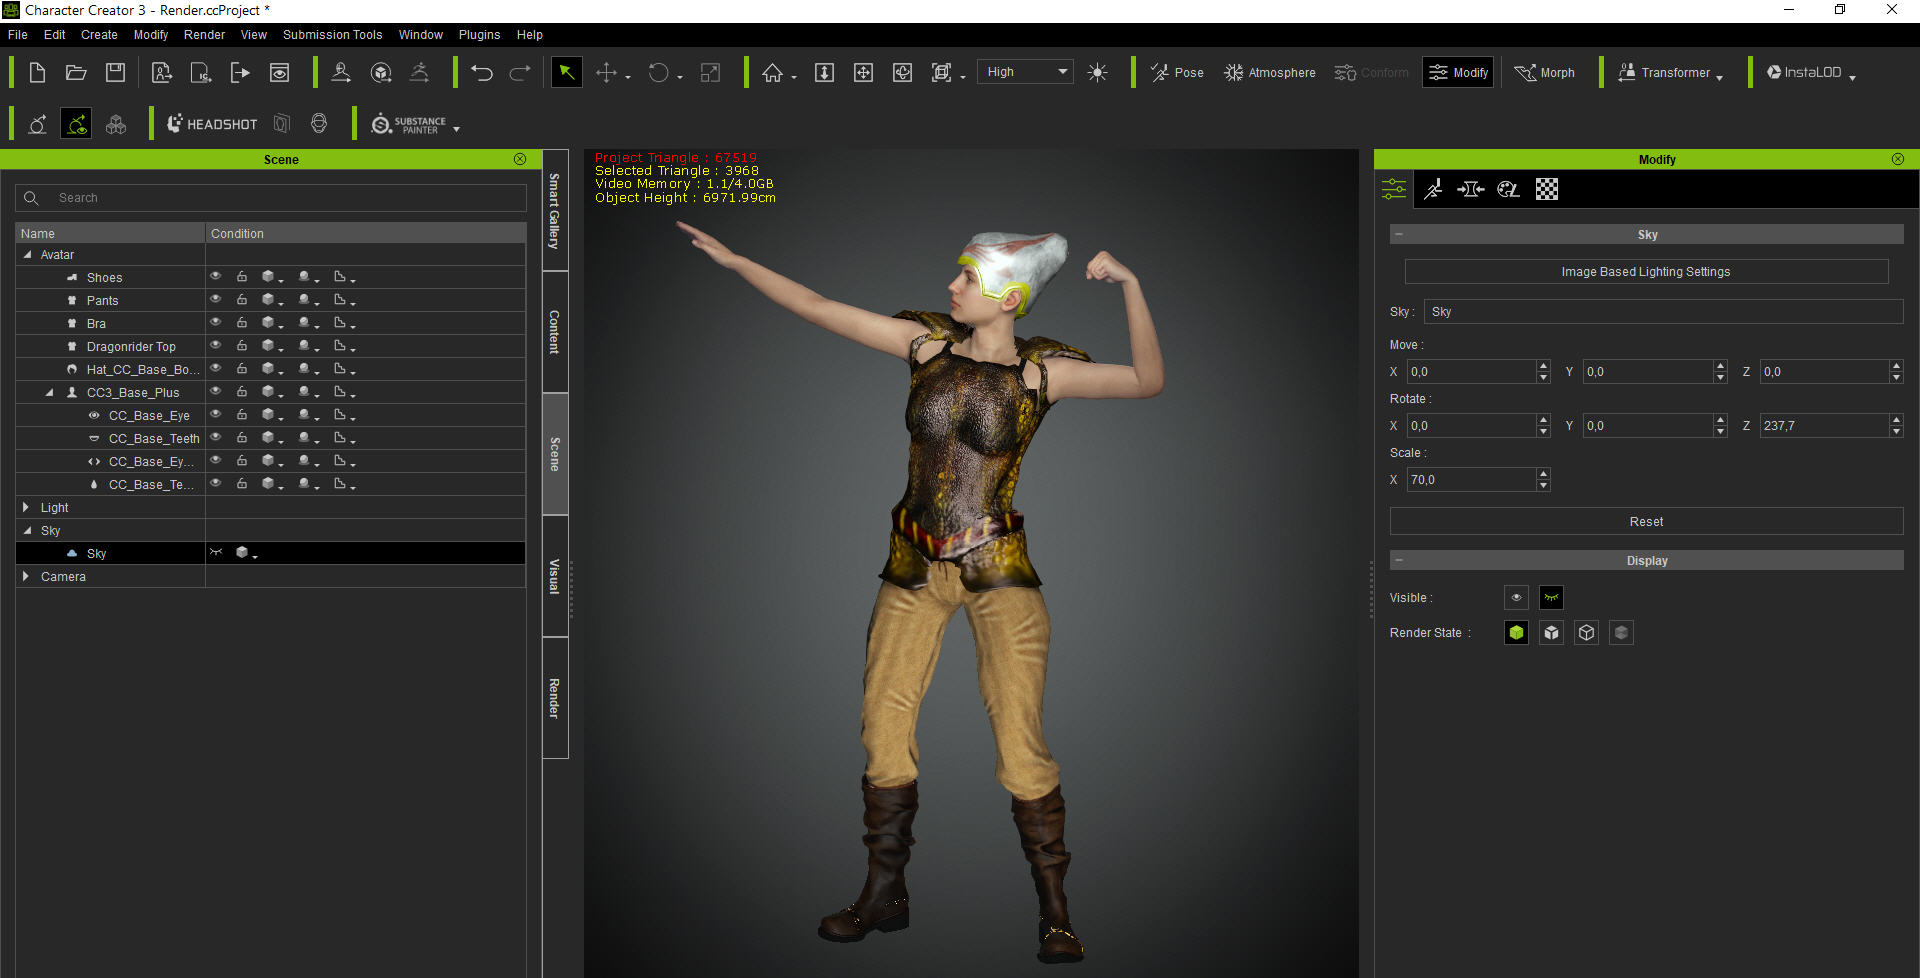Toggle visibility eye for Dragonrider Top
Screen dimensions: 1920x978
coord(215,345)
